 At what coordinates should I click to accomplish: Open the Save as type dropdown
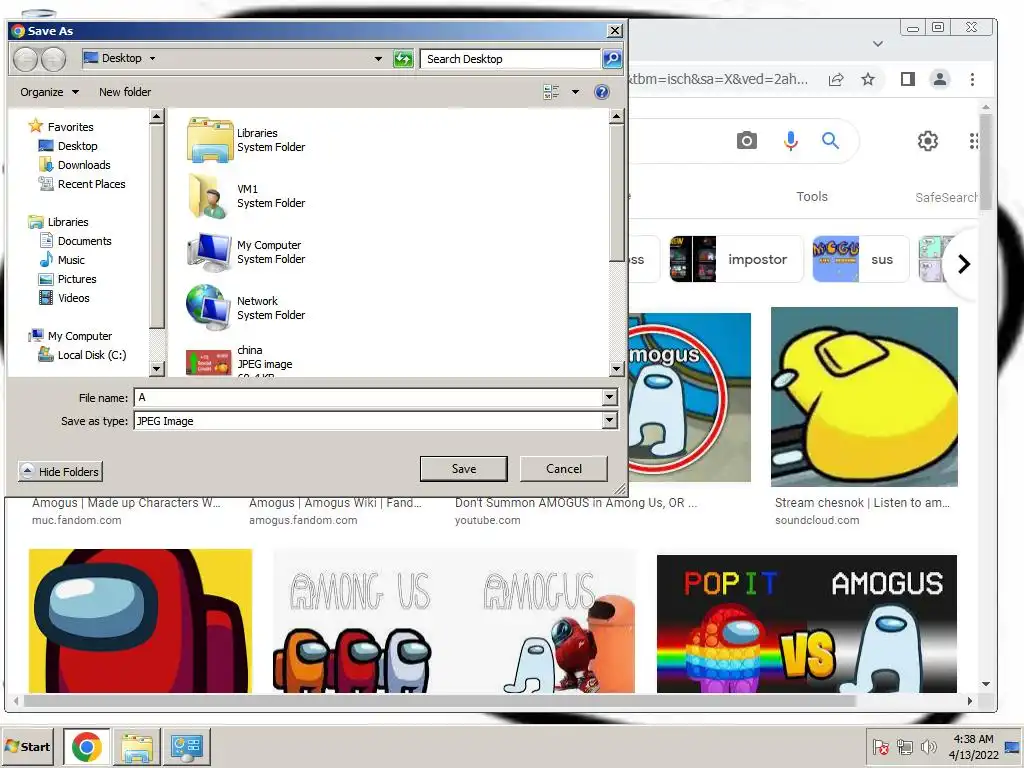[609, 421]
